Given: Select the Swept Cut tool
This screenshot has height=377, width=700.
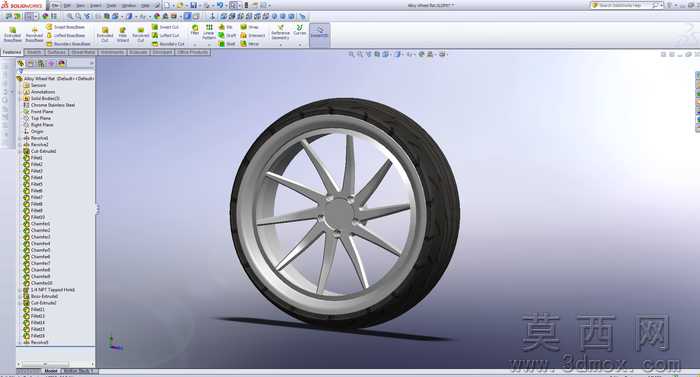Looking at the screenshot, I should (165, 27).
